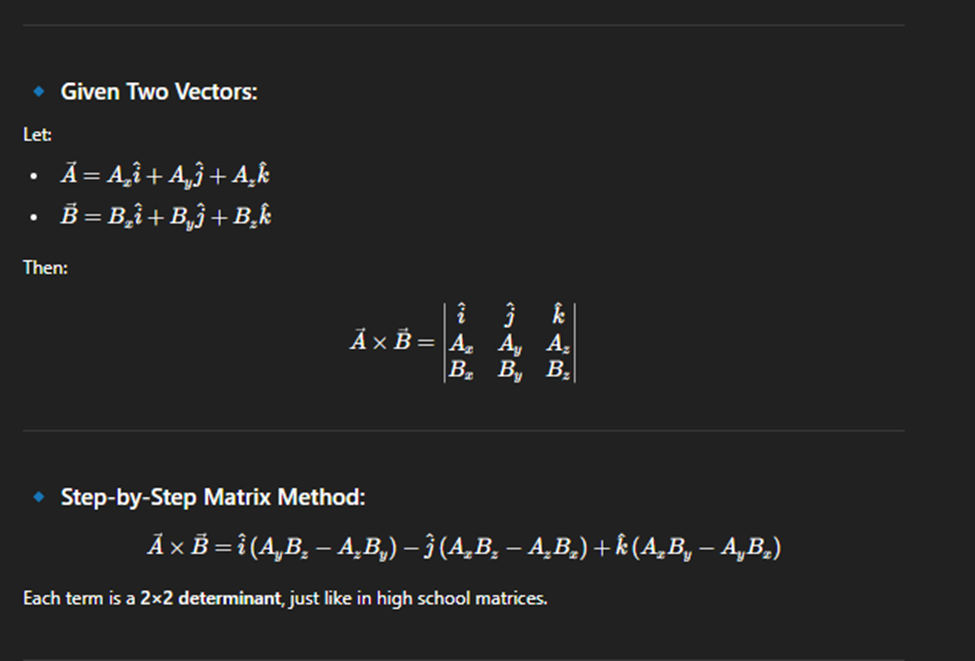Click the word Let: above the vectors
975x661 pixels.
[37, 133]
